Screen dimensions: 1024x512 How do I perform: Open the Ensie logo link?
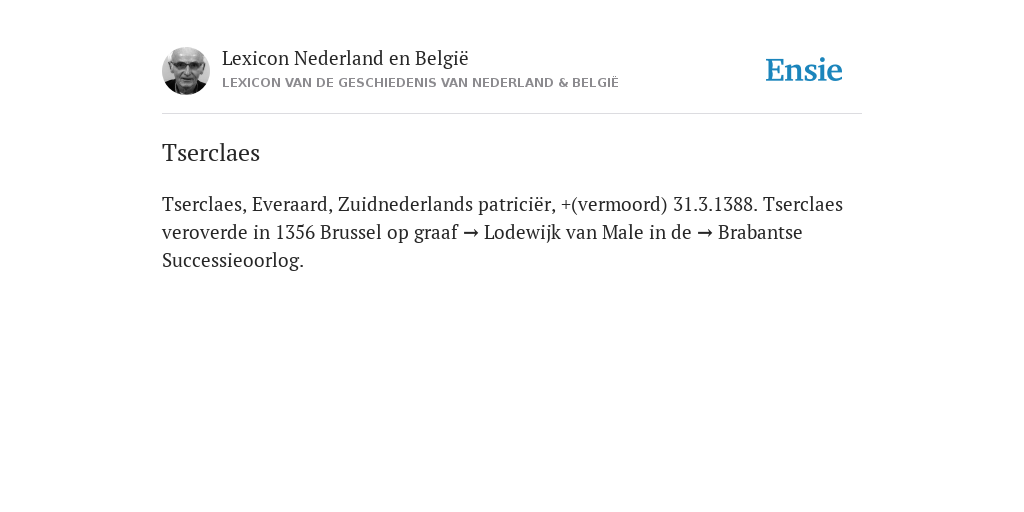pos(804,71)
